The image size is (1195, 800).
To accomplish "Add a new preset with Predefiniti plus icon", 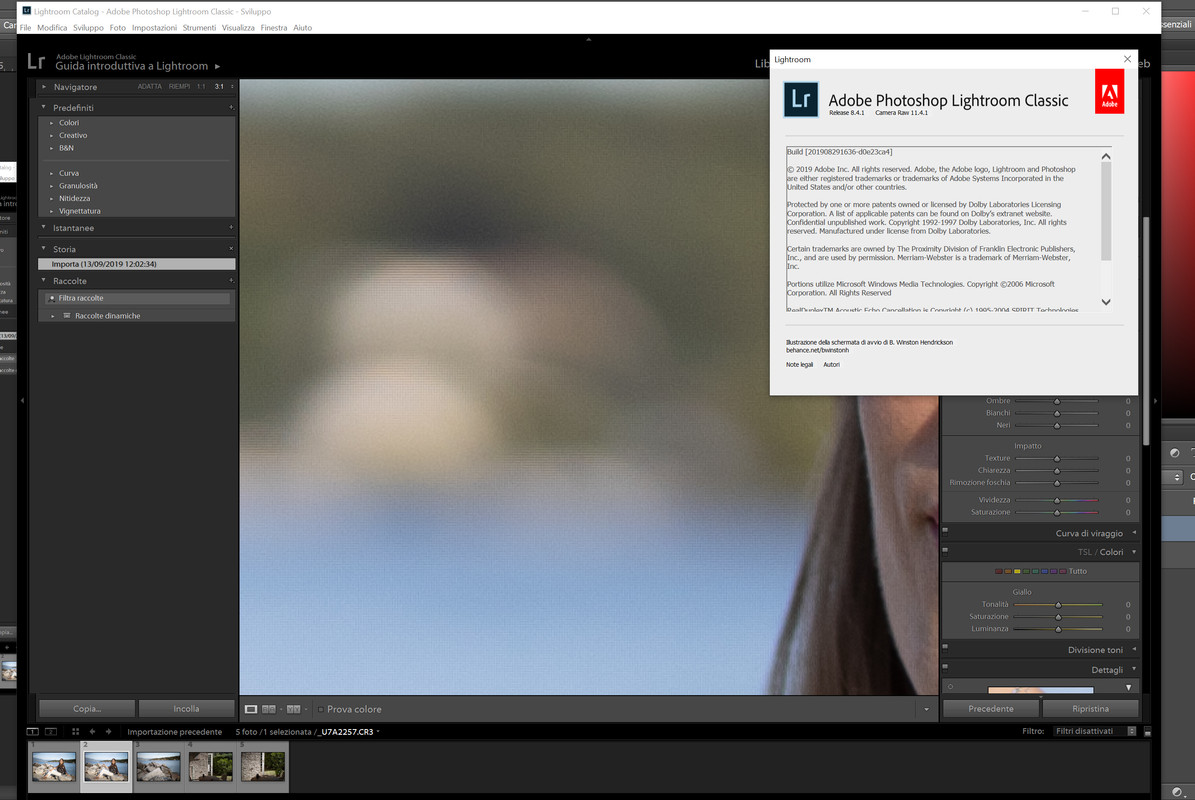I will [231, 107].
